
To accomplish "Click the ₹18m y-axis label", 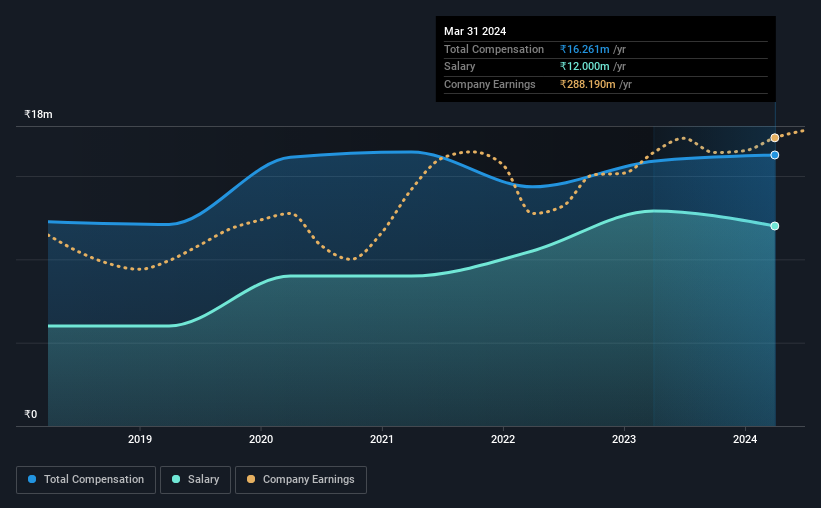I will click(38, 114).
